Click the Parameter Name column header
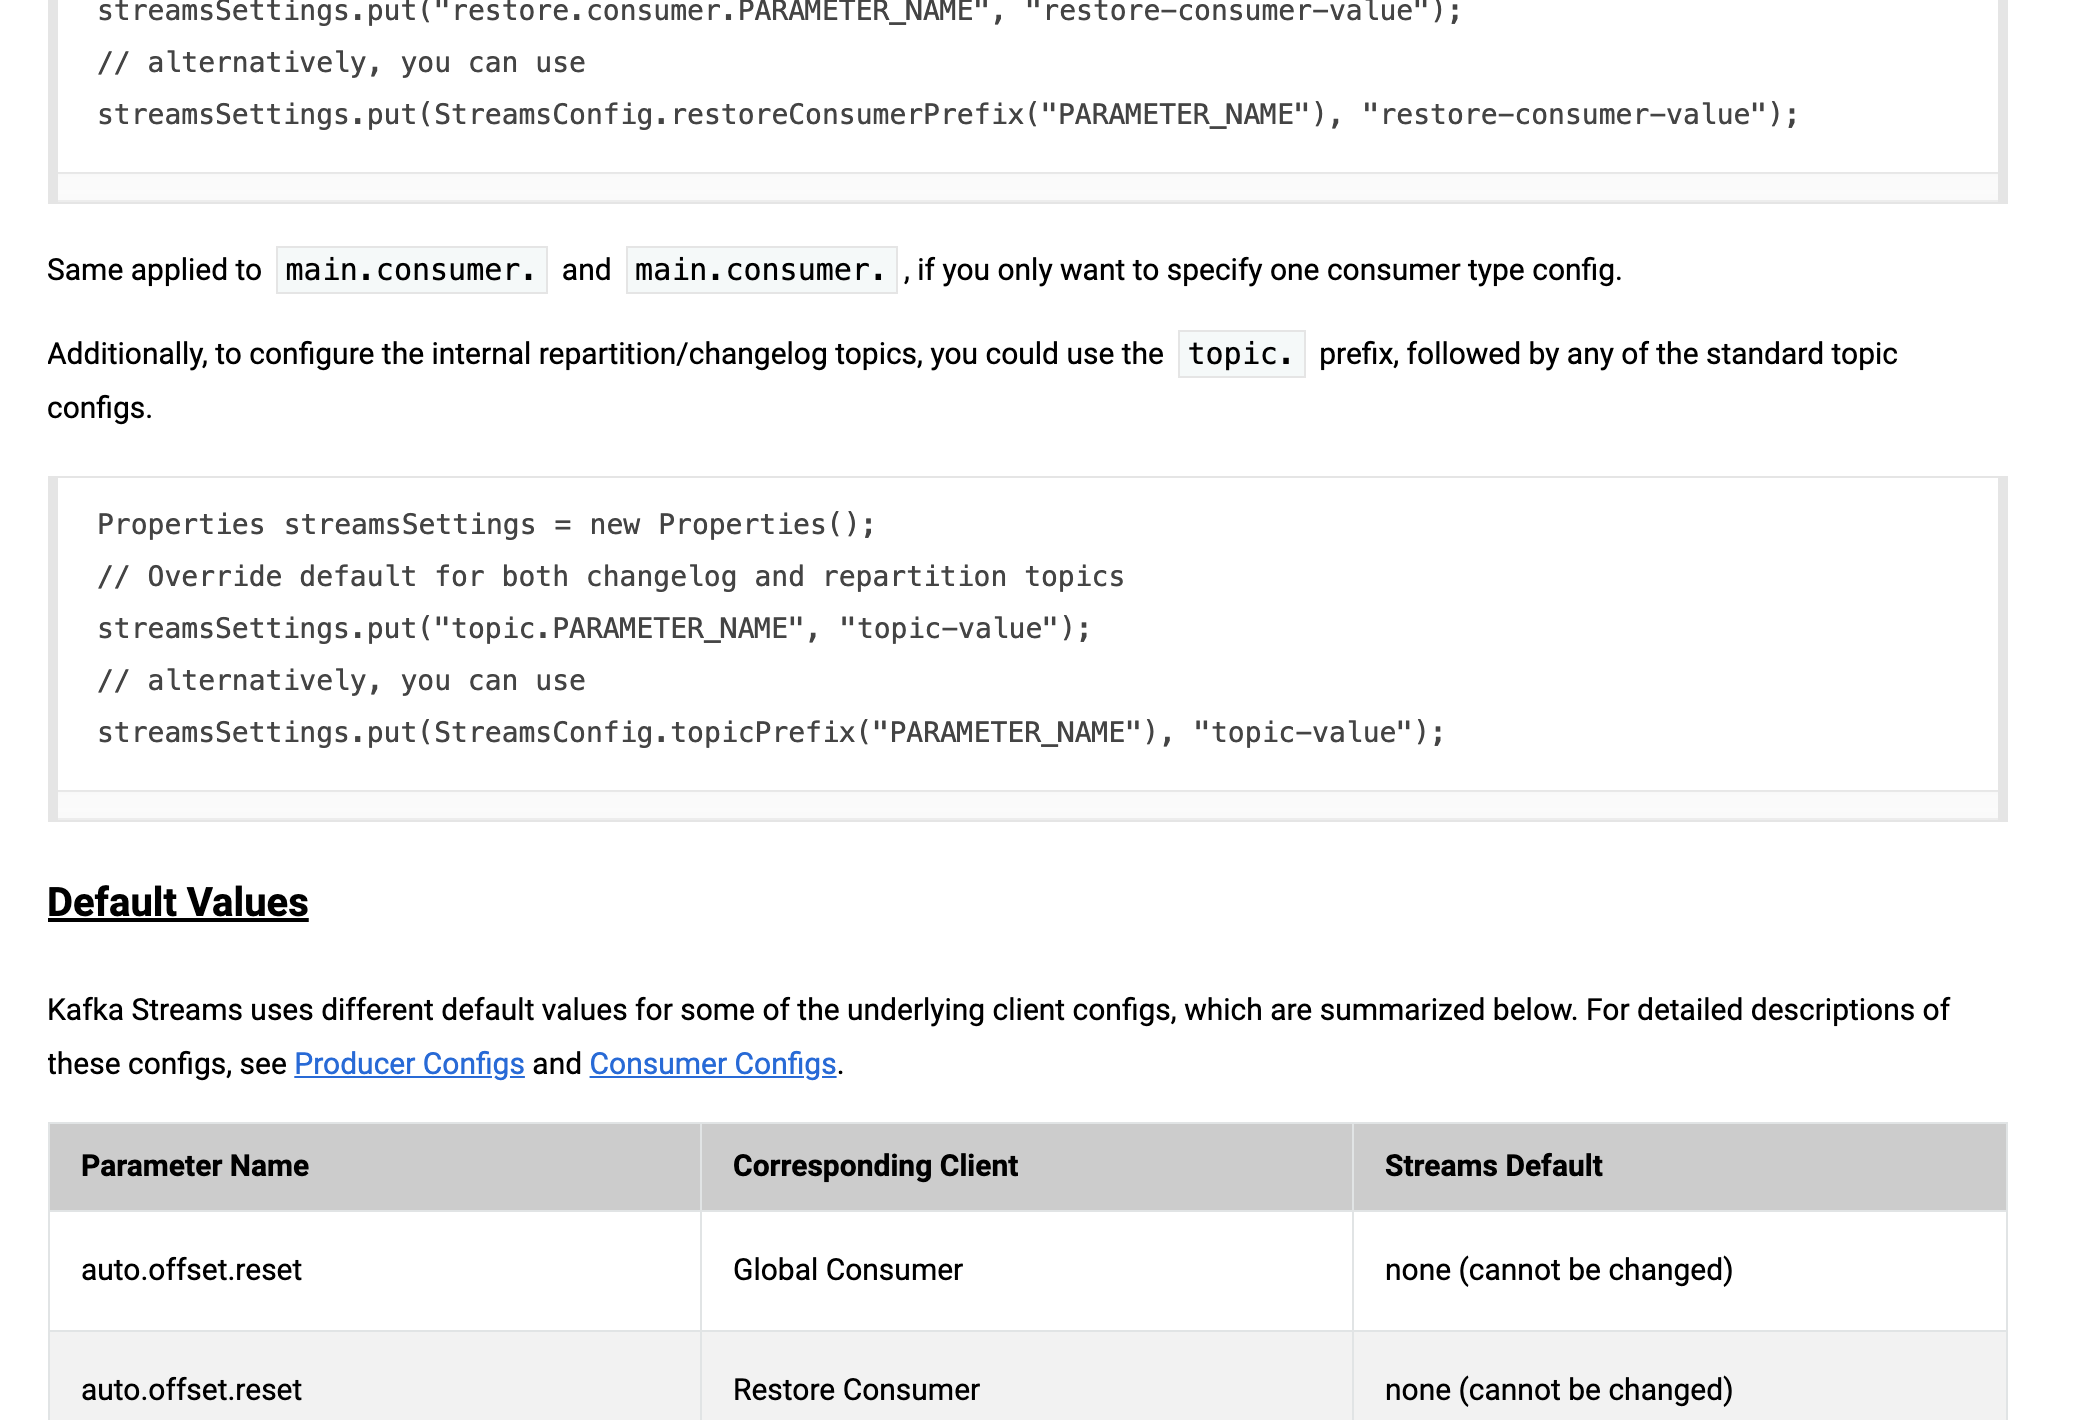The height and width of the screenshot is (1420, 2074). pos(195,1166)
